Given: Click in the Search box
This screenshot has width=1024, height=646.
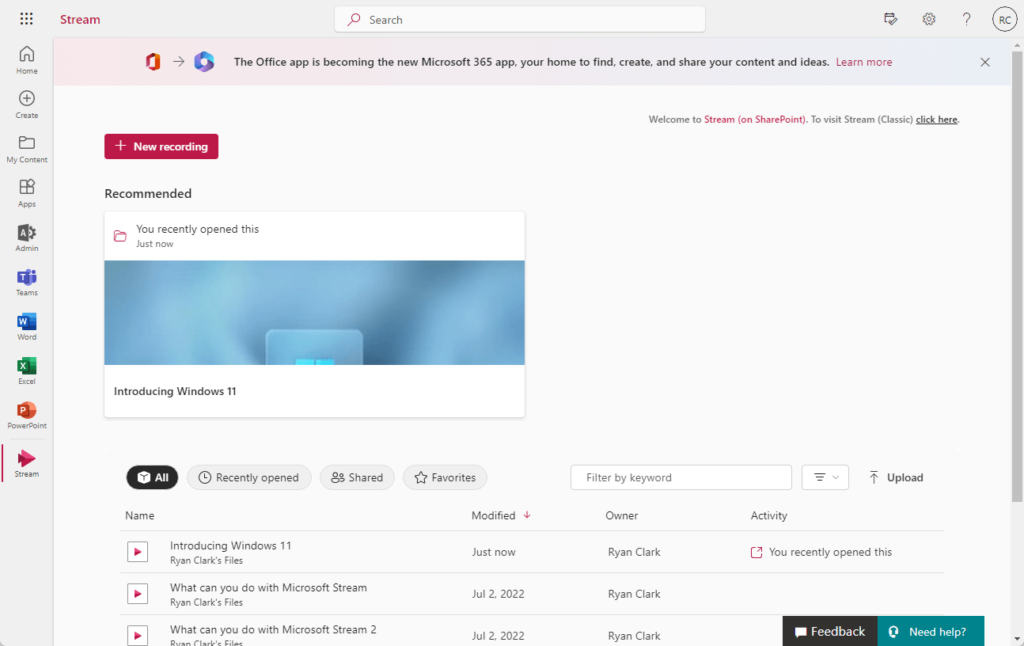Looking at the screenshot, I should click(x=520, y=20).
